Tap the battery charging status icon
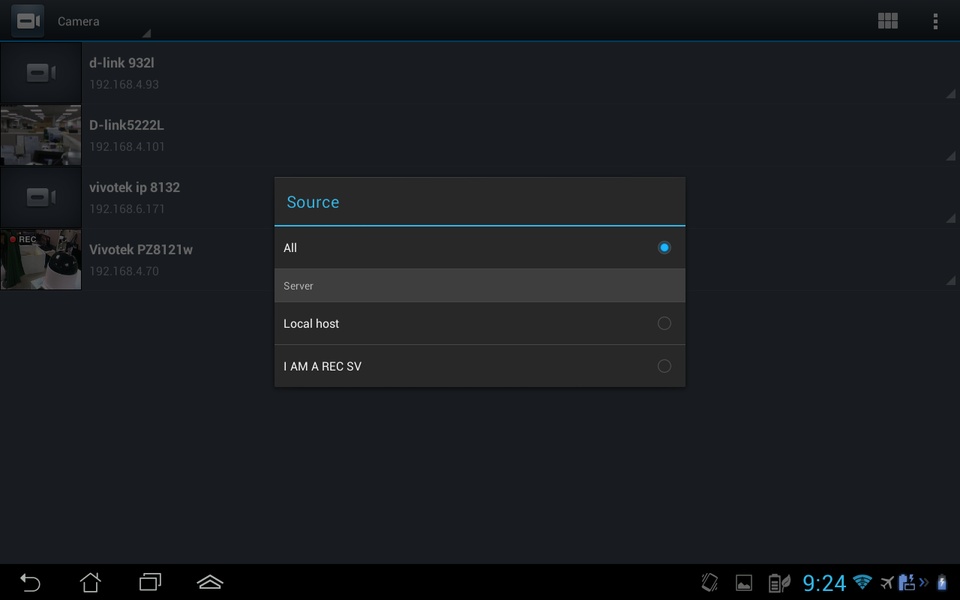The width and height of the screenshot is (960, 600). [942, 583]
